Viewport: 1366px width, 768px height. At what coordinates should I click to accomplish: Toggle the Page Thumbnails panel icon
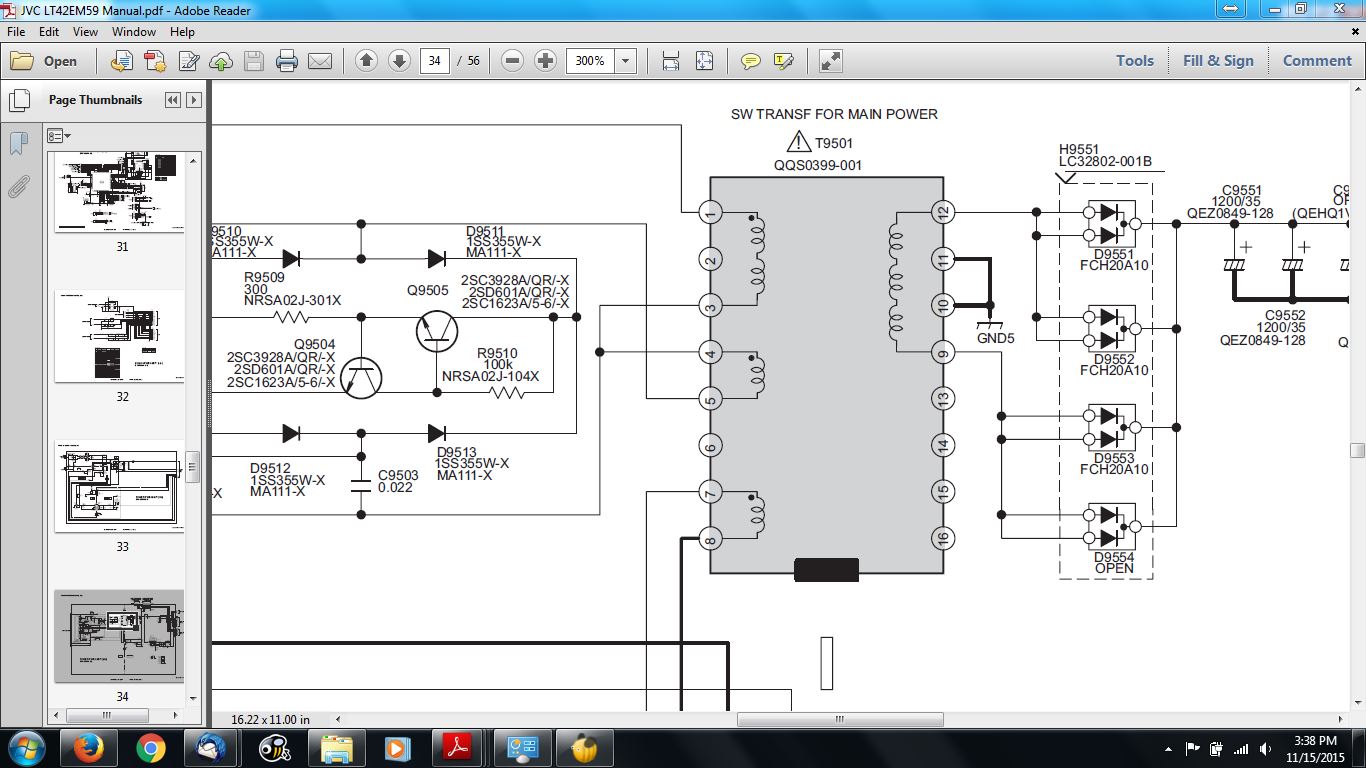pyautogui.click(x=18, y=100)
